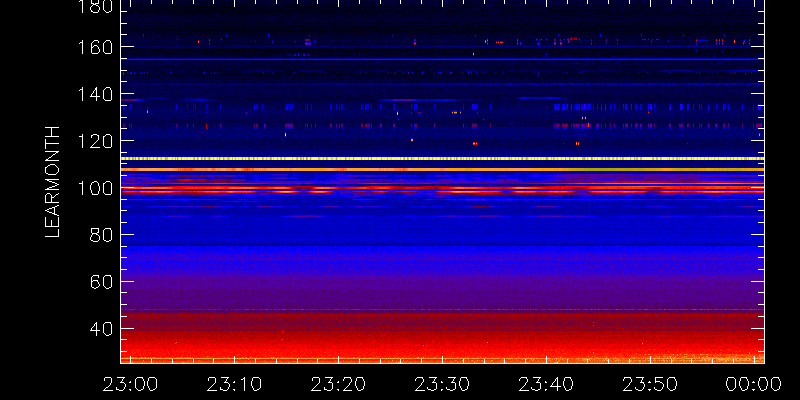Click the 23:40 time axis label
Screen dimensions: 800x400
[546, 384]
